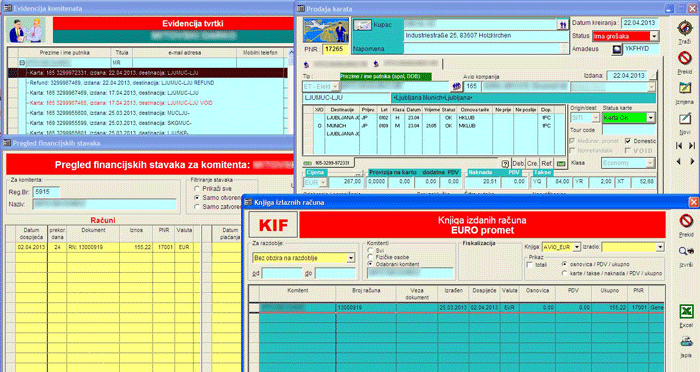Open the Tip 'ET - Elekt' dropdown
The width and height of the screenshot is (700, 372).
coord(335,86)
